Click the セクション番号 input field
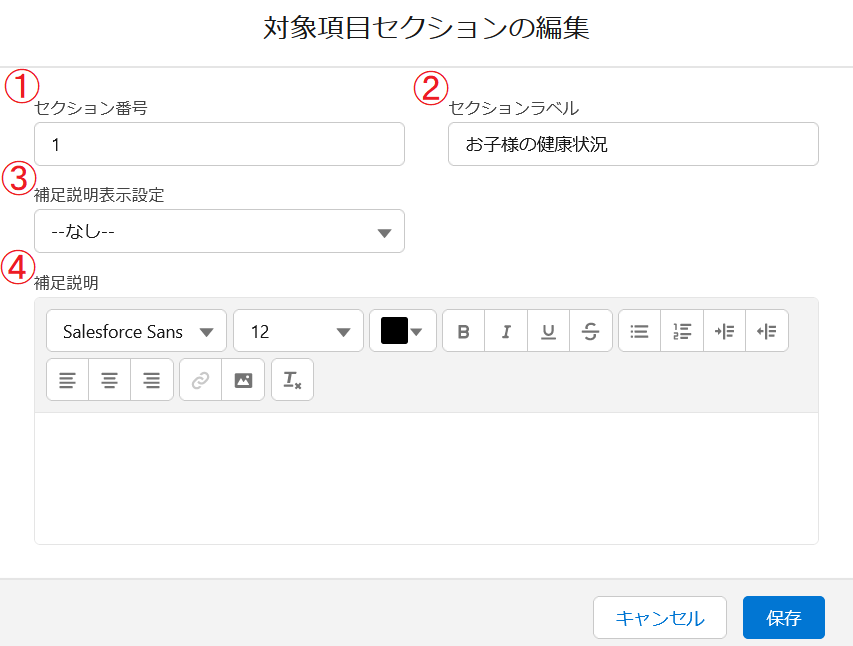The width and height of the screenshot is (853, 646). 219,144
